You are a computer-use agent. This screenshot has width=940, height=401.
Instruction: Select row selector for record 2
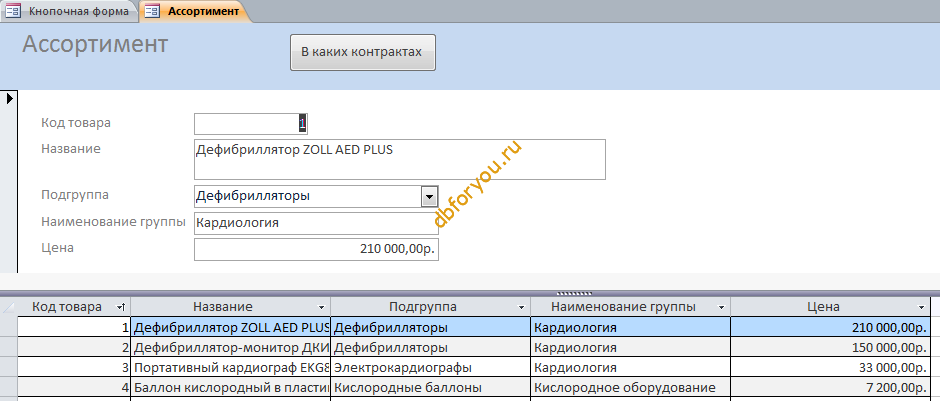(8, 347)
